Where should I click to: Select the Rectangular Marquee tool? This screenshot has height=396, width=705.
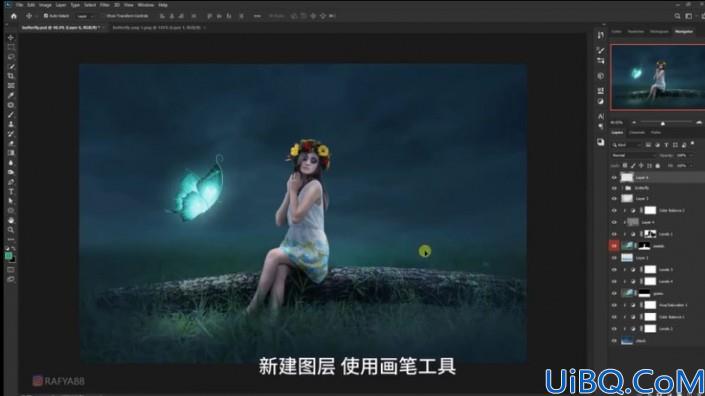coord(11,47)
